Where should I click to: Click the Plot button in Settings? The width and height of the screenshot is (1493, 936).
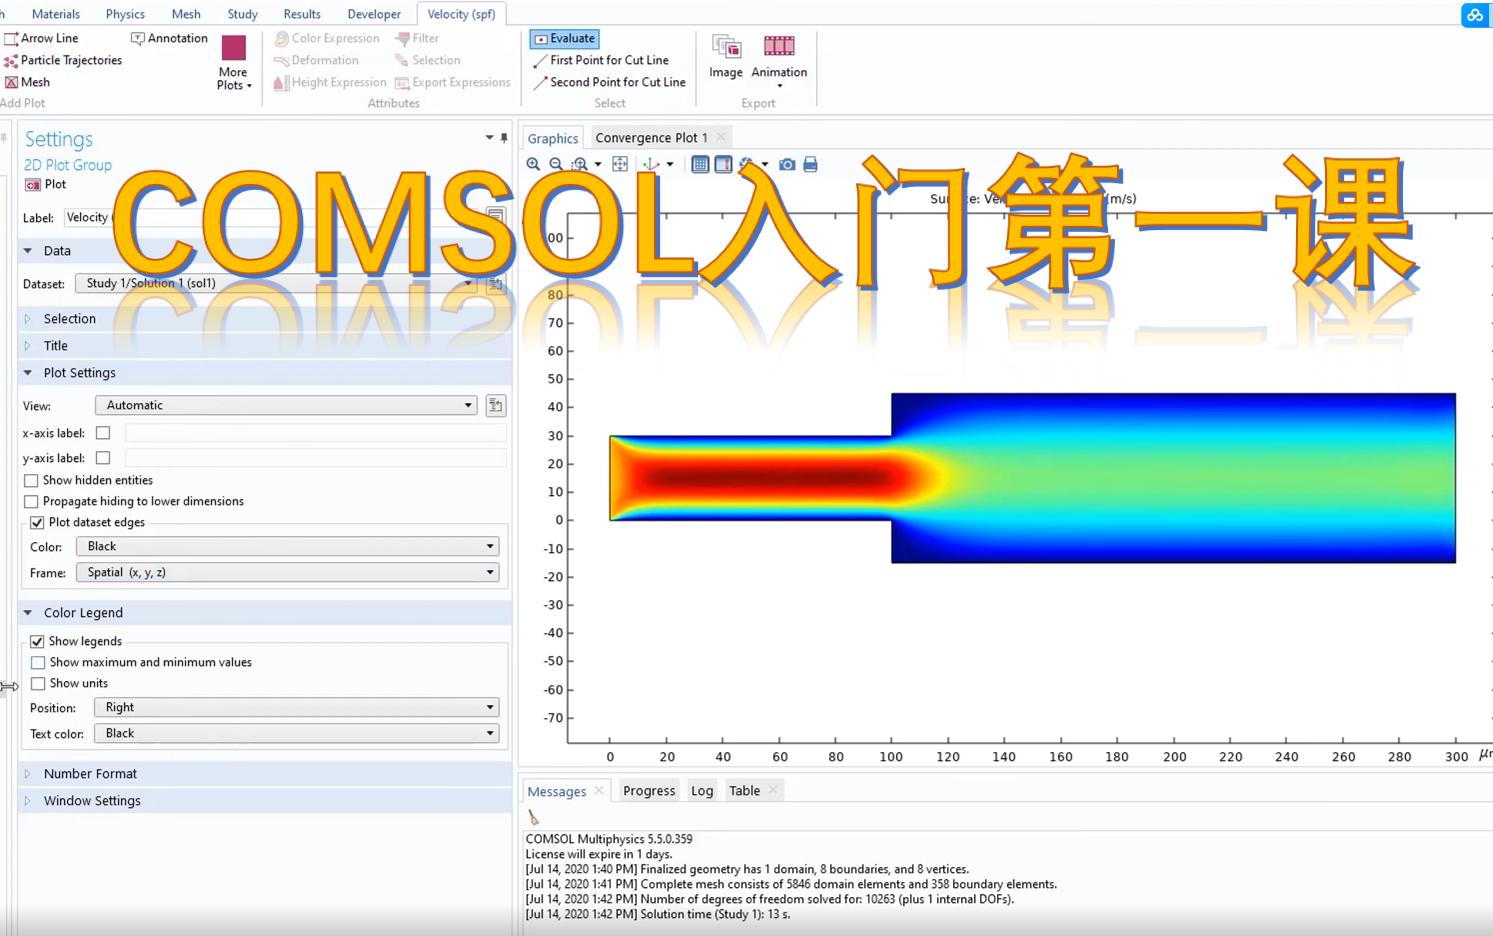[46, 184]
